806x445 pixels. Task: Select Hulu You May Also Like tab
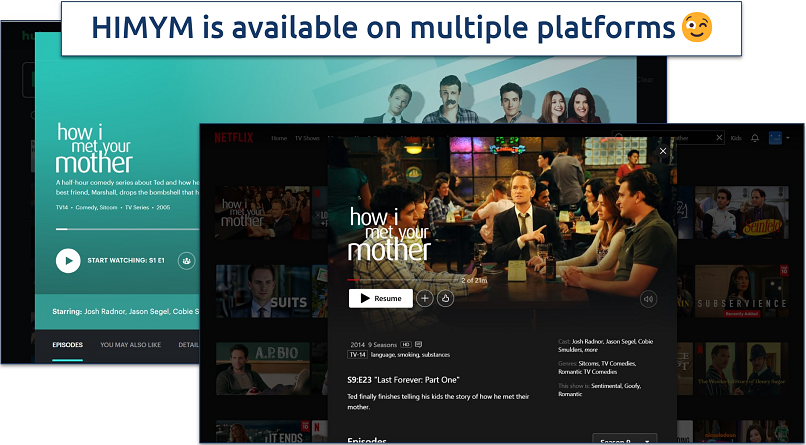point(131,345)
